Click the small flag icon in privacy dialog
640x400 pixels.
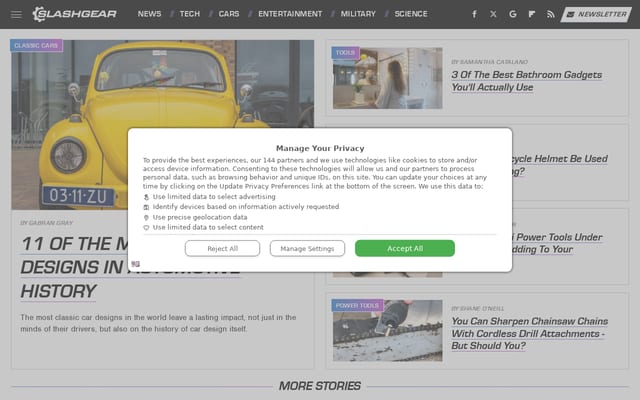[136, 264]
